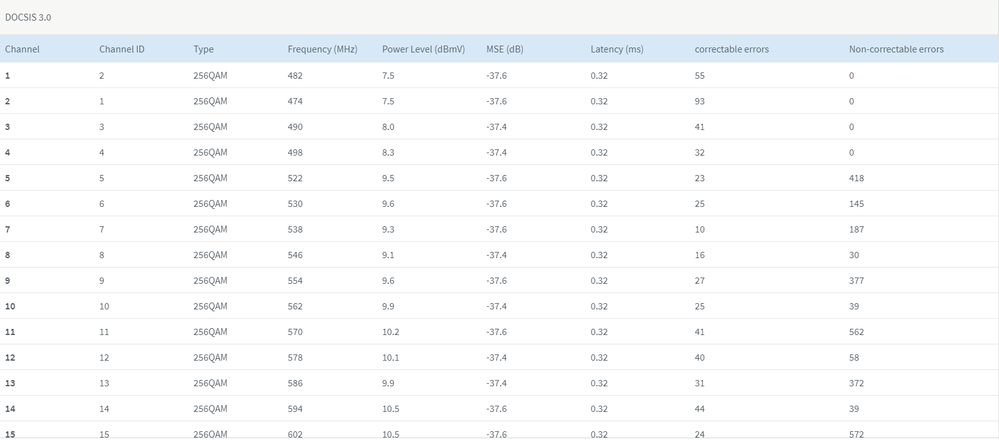Select the Power Level (dBmV) header
The height and width of the screenshot is (440, 999).
click(424, 49)
